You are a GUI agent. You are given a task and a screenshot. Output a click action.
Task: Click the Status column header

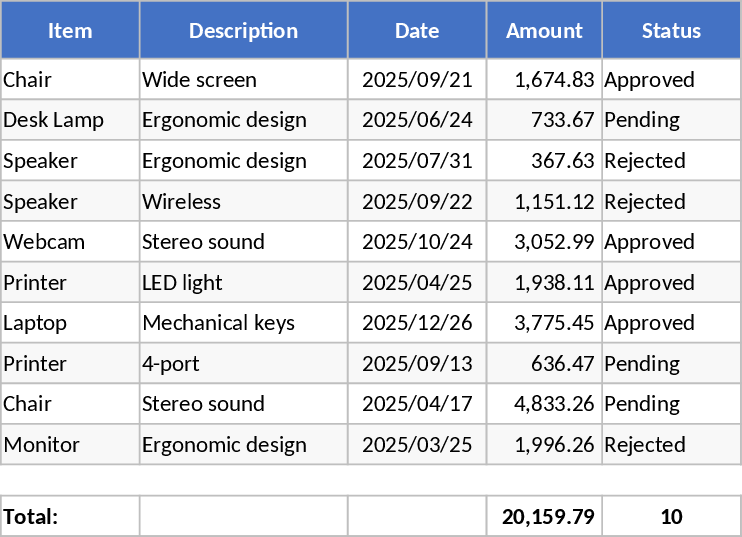pos(671,30)
